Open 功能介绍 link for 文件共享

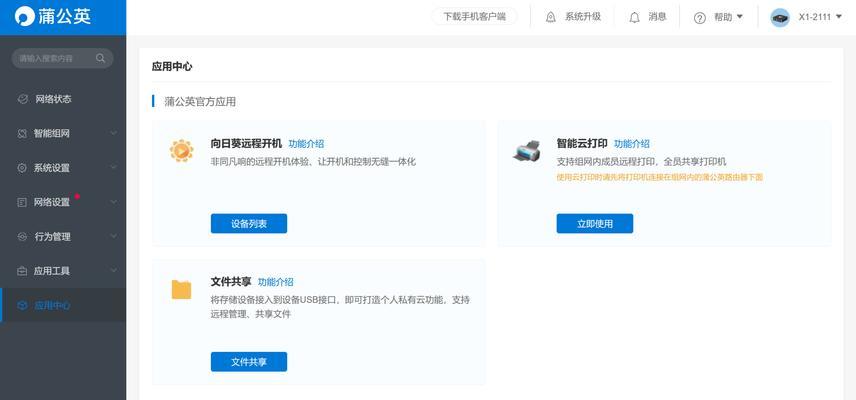click(x=276, y=282)
